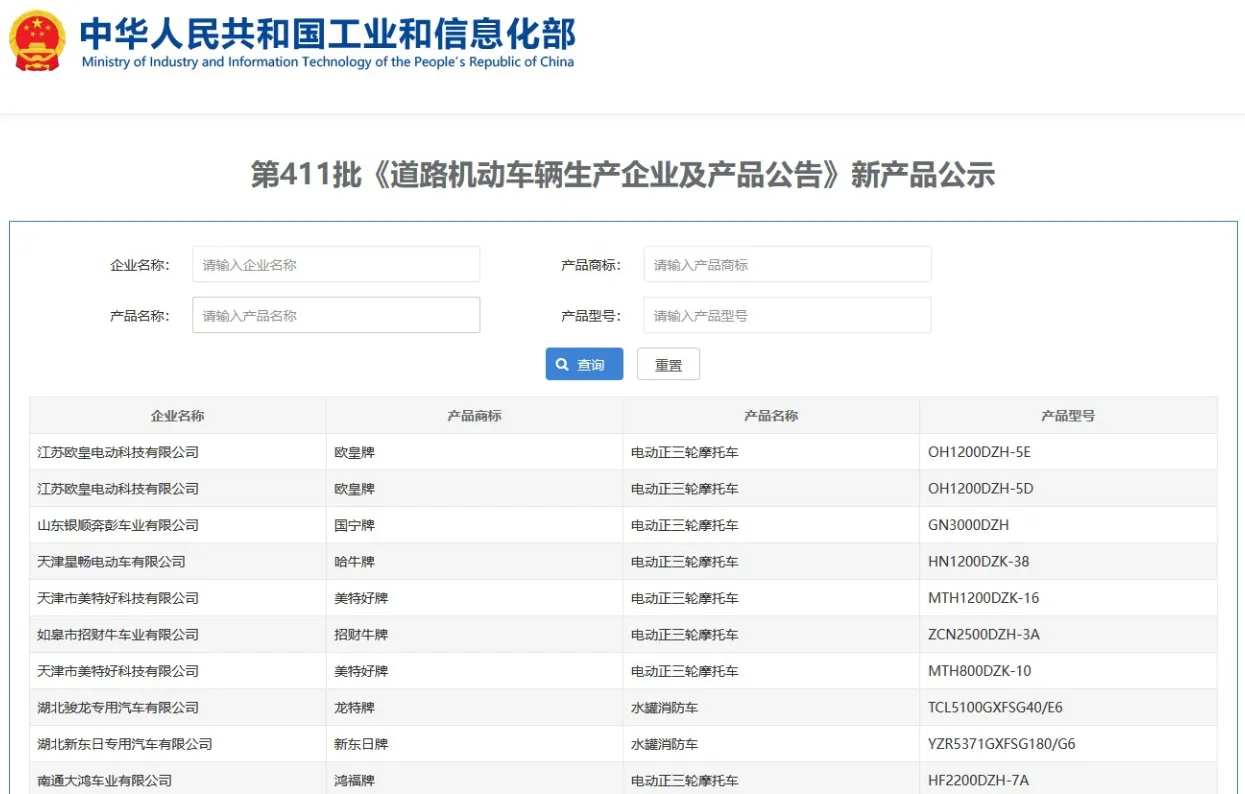This screenshot has height=794, width=1245.
Task: Click the 龙特牌 trademark cell
Action: pyautogui.click(x=475, y=708)
